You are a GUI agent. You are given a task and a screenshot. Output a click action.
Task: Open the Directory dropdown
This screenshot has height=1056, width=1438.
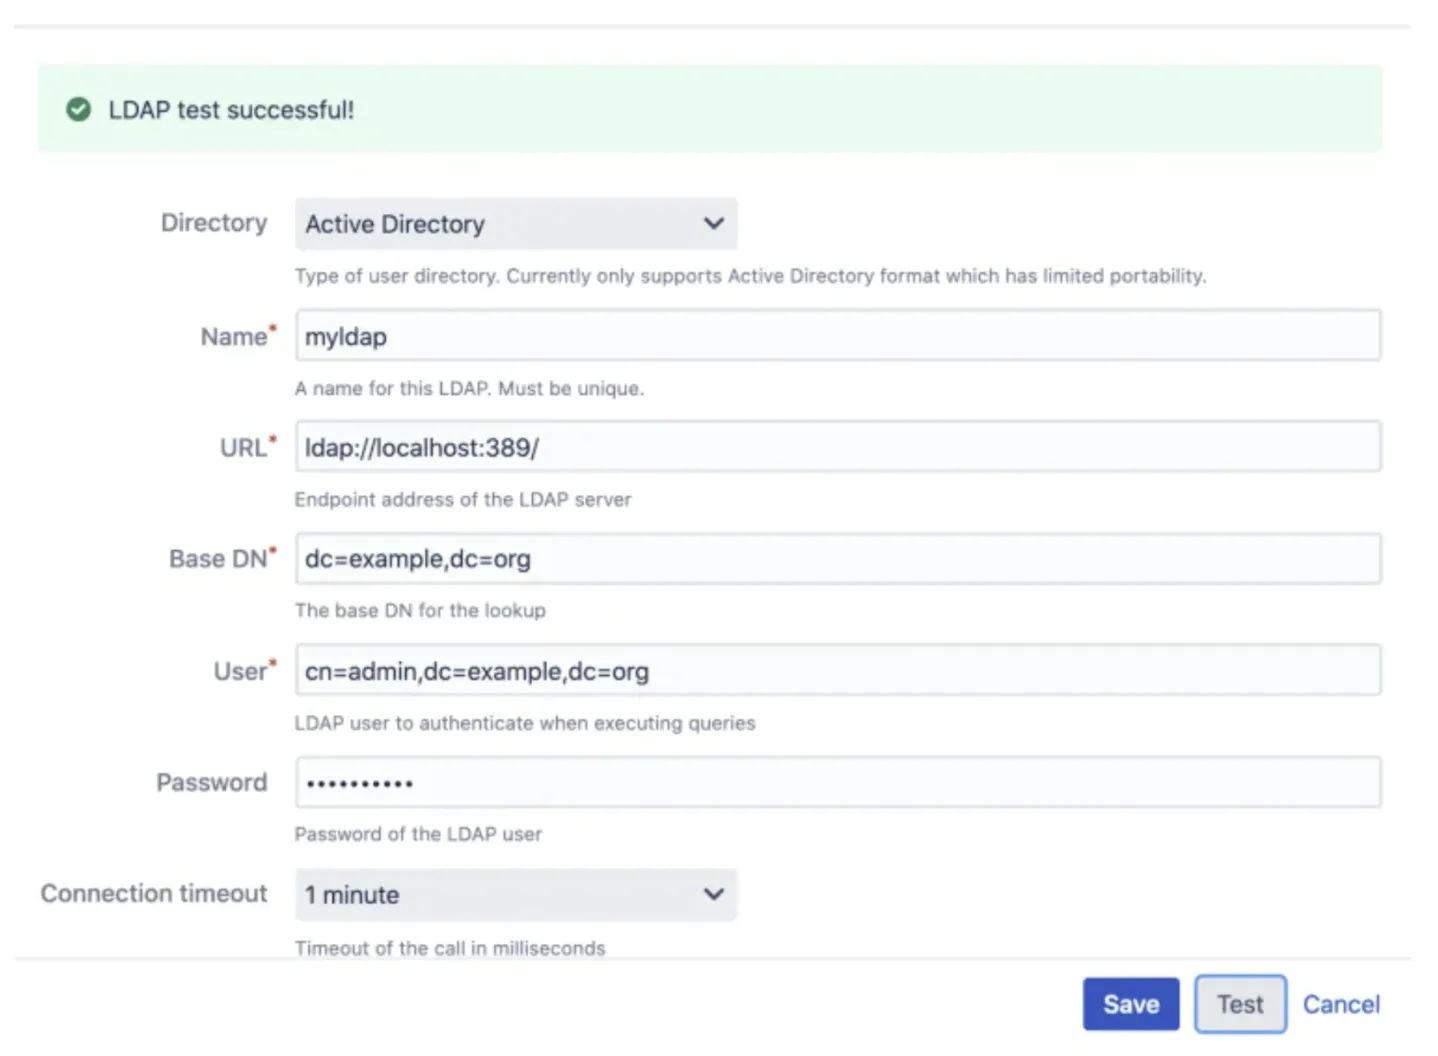coord(516,224)
